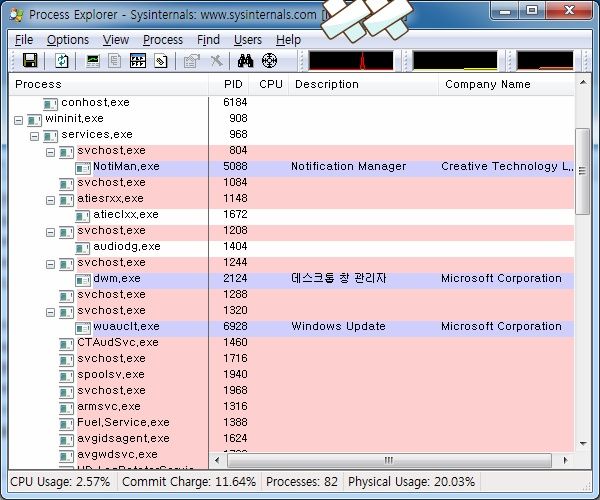Click the DLL/handle view toolbar icon
The height and width of the screenshot is (500, 600).
point(161,60)
